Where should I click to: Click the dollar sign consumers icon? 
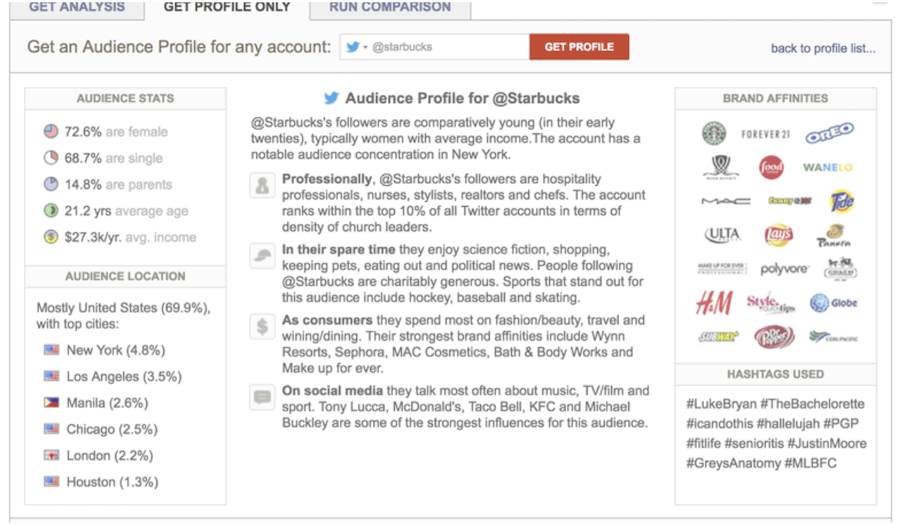click(x=262, y=327)
